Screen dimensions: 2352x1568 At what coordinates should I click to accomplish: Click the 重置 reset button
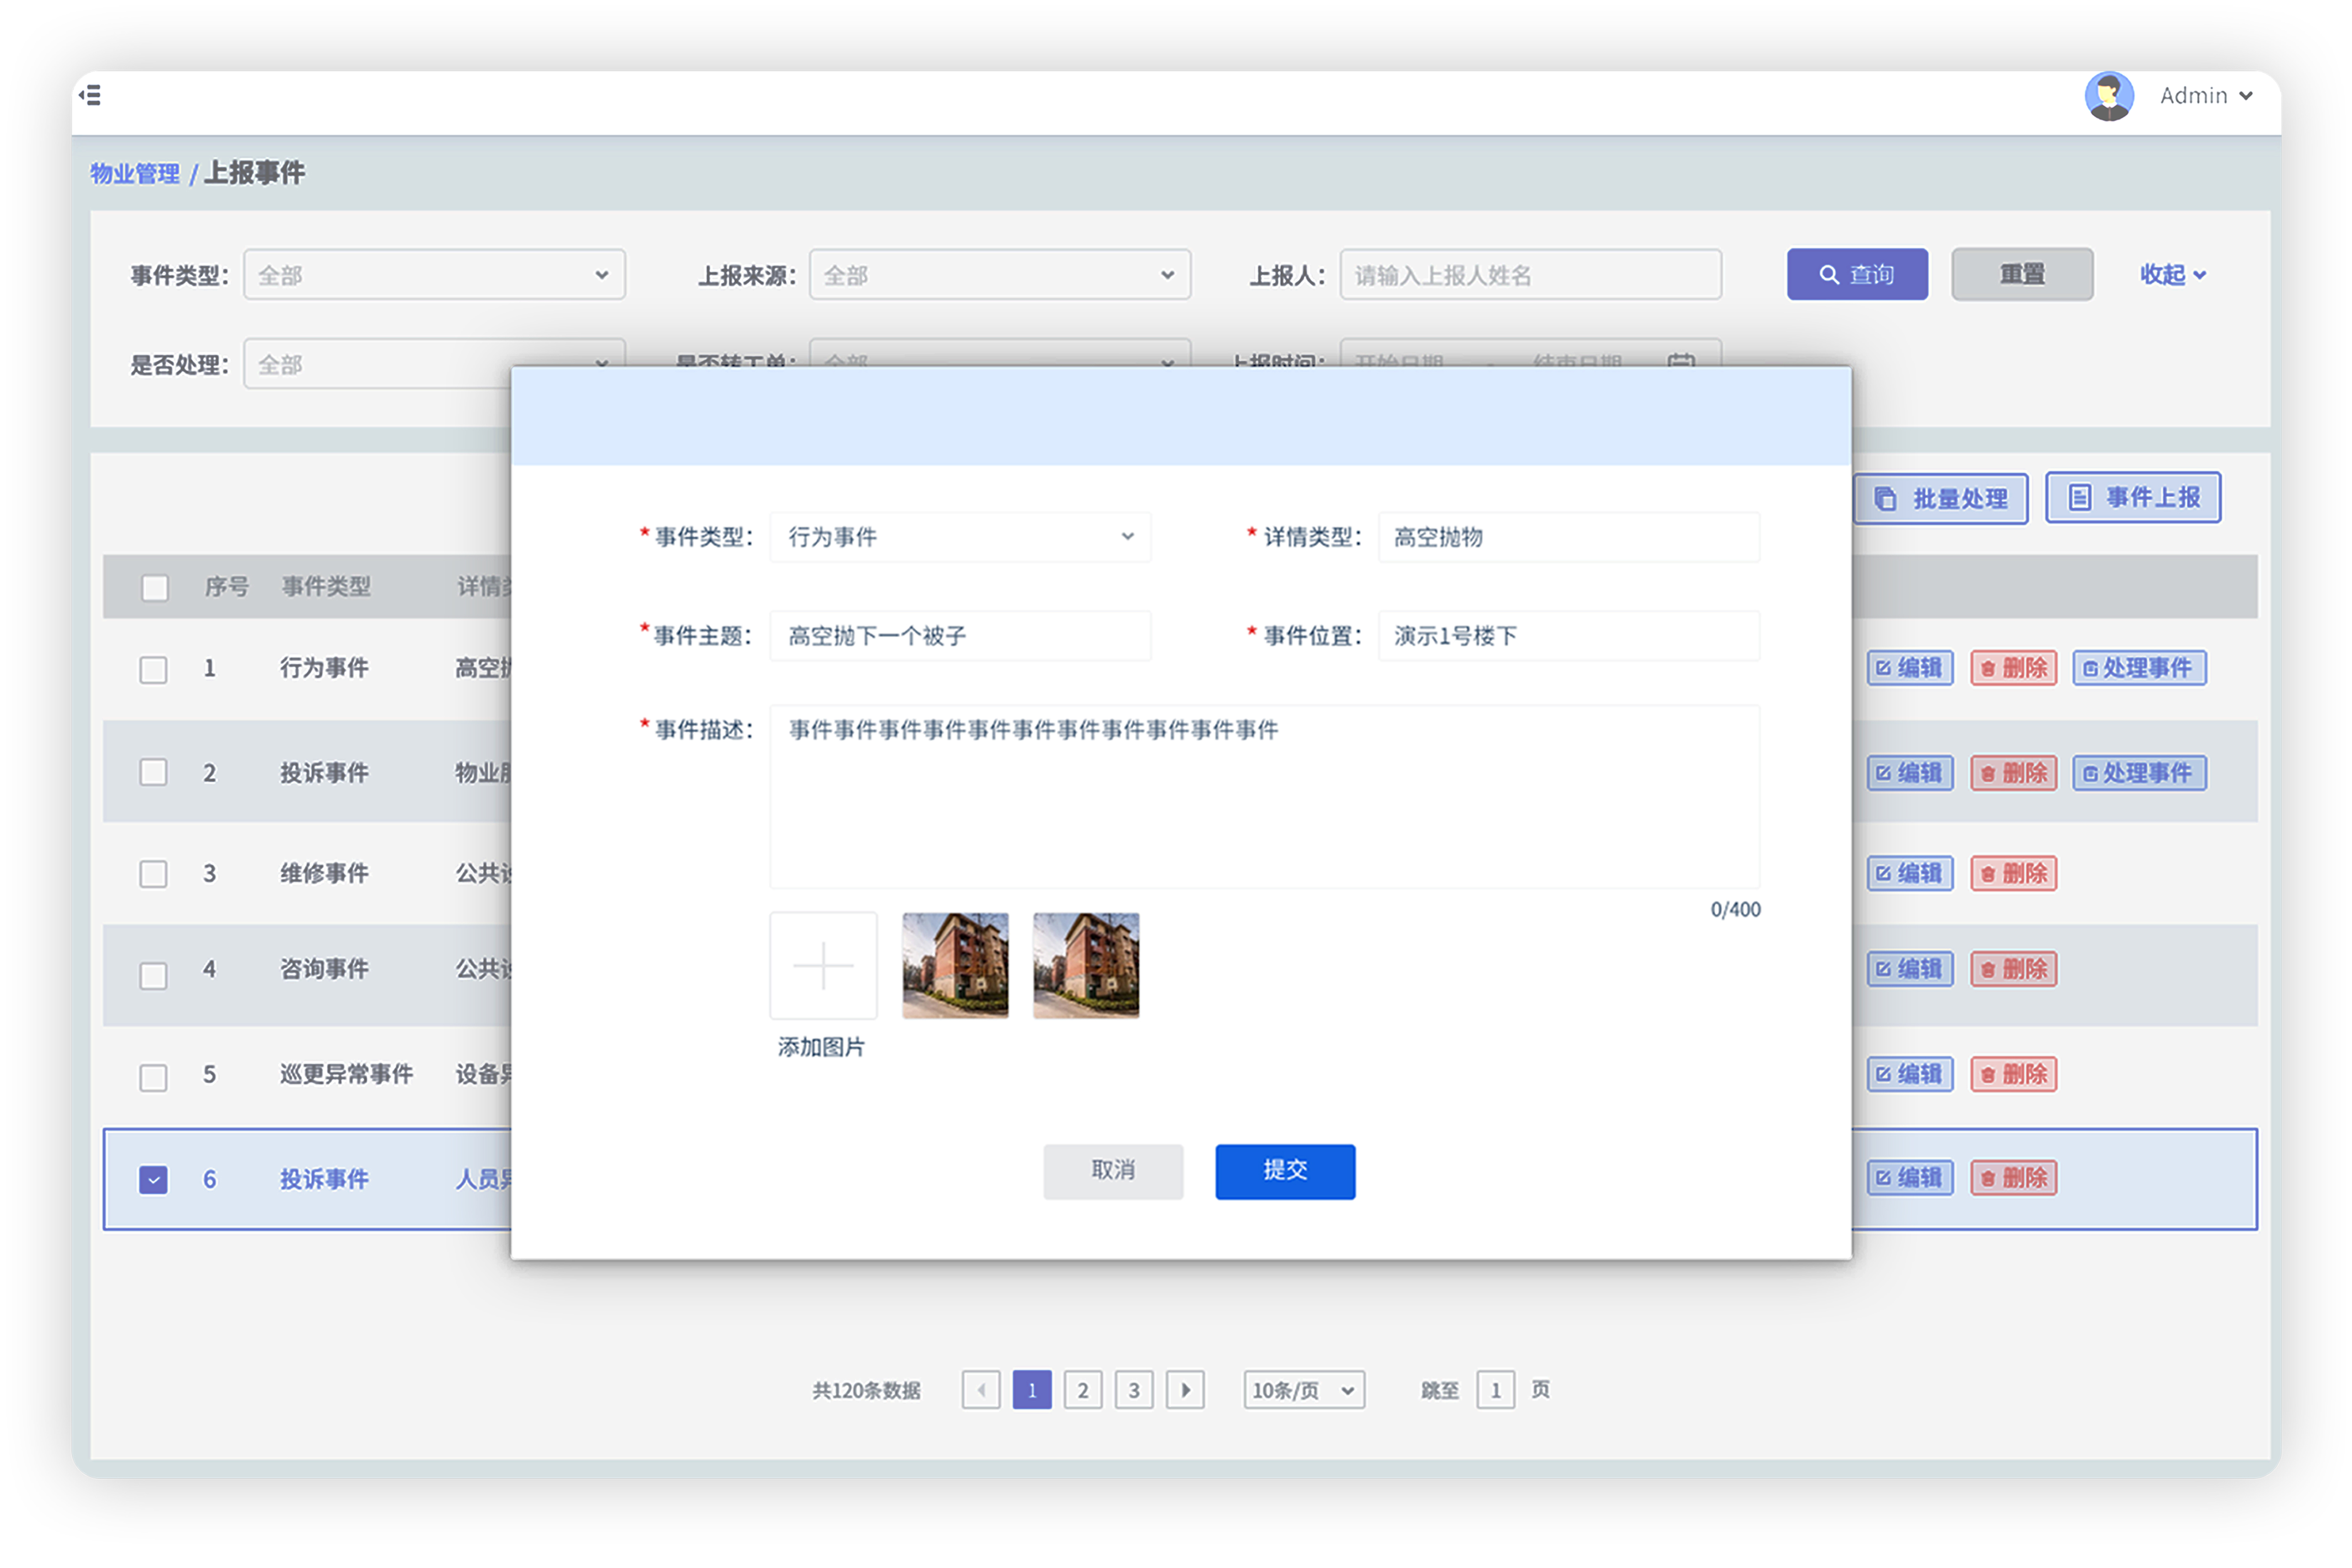[2022, 275]
